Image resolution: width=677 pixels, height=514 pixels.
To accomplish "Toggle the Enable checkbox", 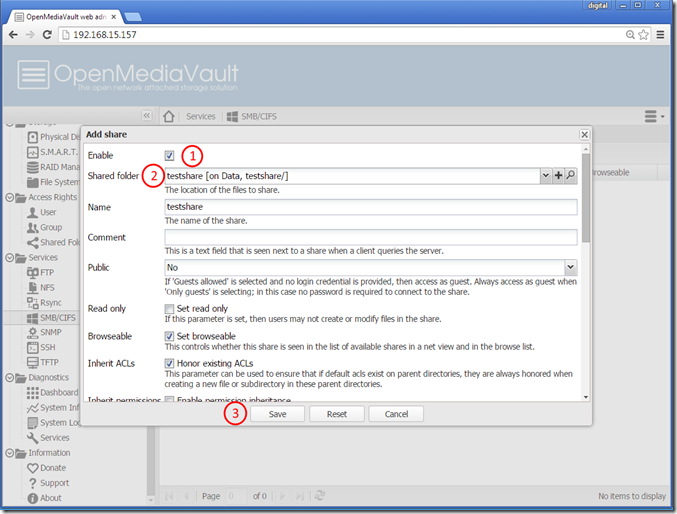I will [x=169, y=155].
